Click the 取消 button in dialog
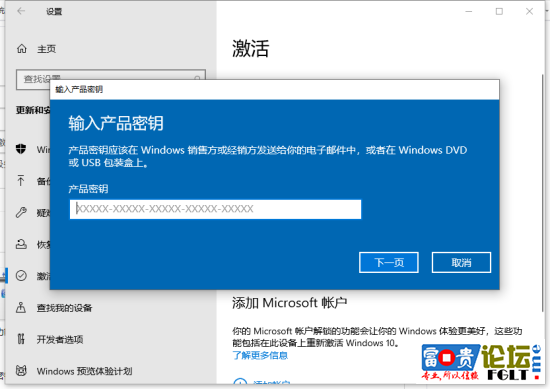The height and width of the screenshot is (389, 550). (x=461, y=262)
